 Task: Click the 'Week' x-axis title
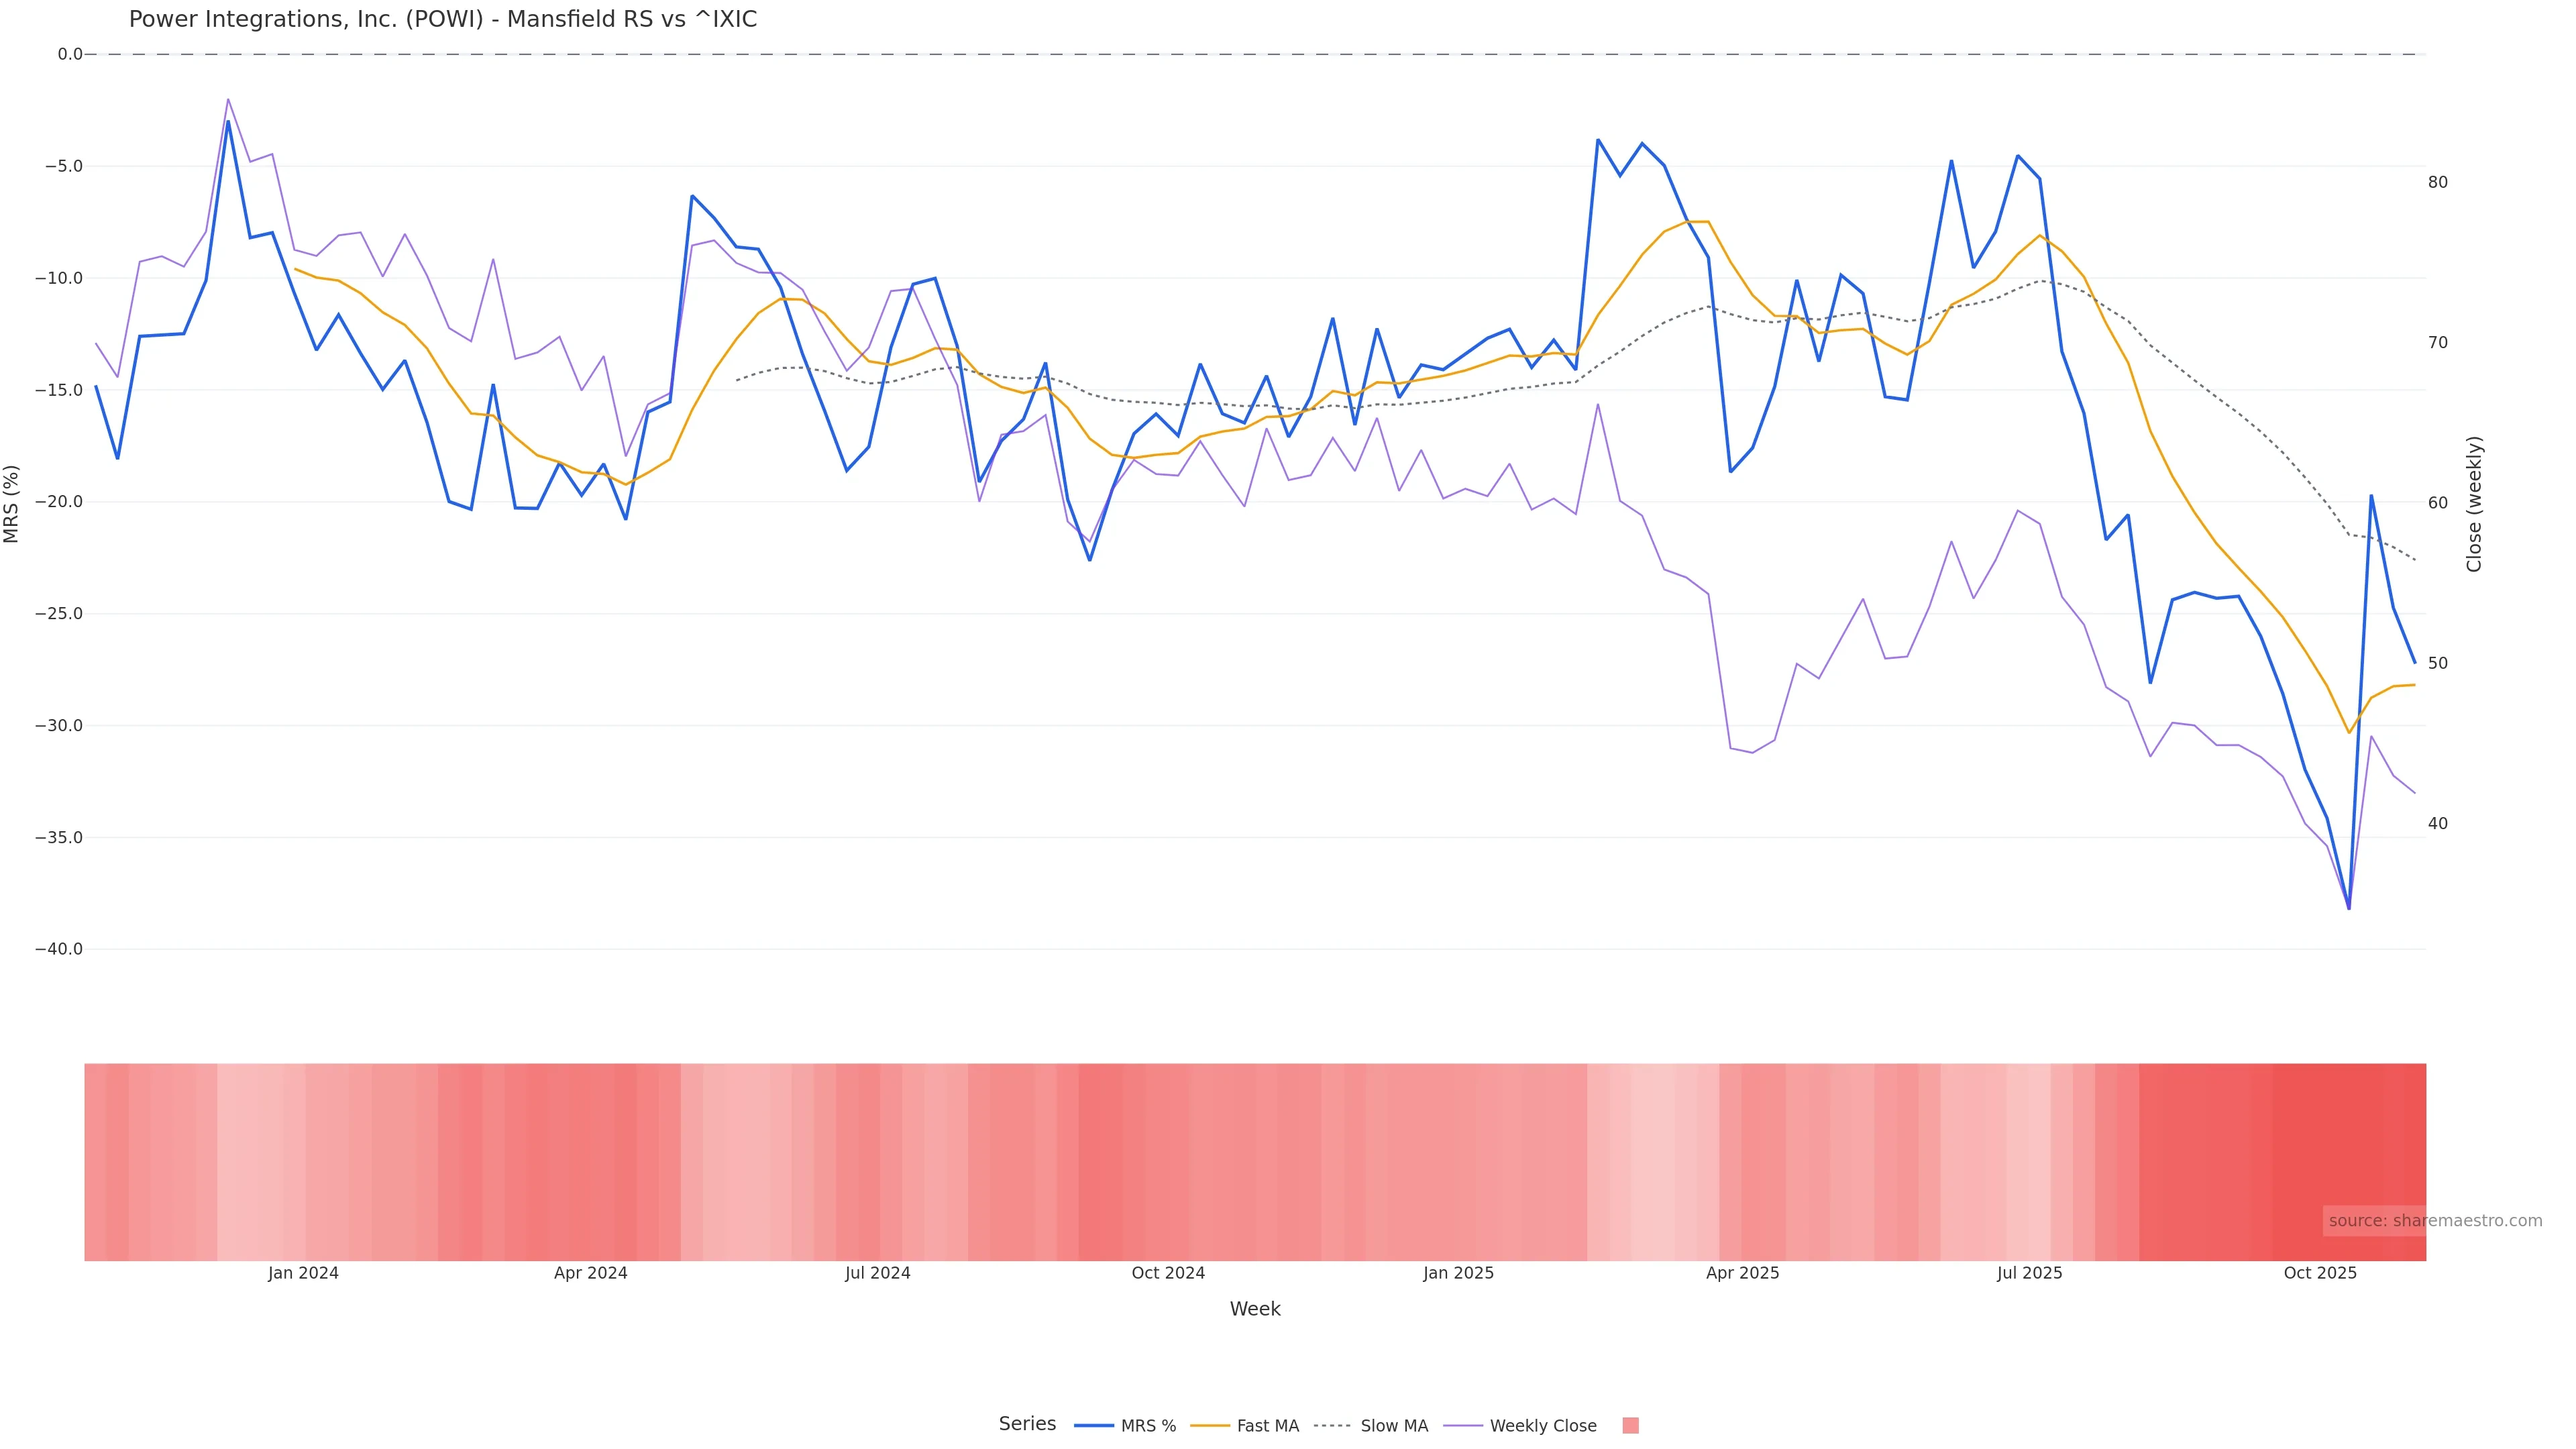(1255, 1309)
